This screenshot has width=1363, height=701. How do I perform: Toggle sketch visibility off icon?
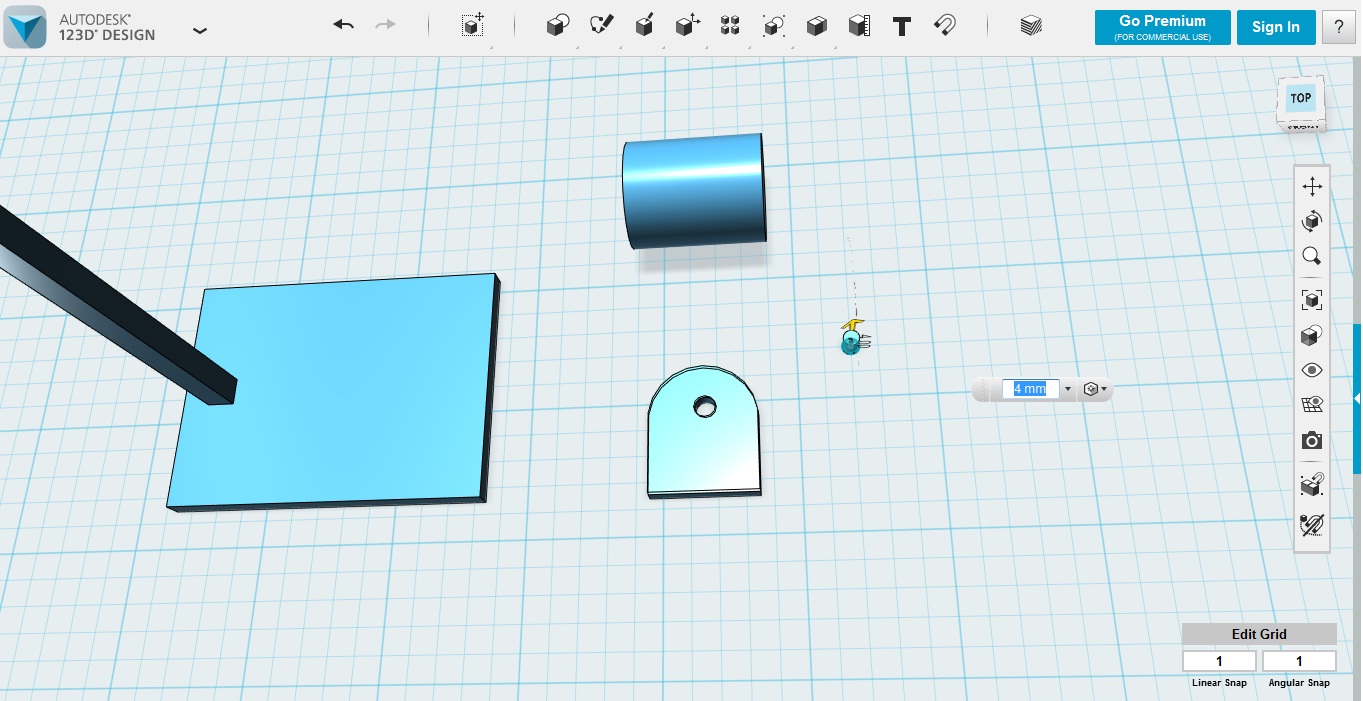point(1312,524)
